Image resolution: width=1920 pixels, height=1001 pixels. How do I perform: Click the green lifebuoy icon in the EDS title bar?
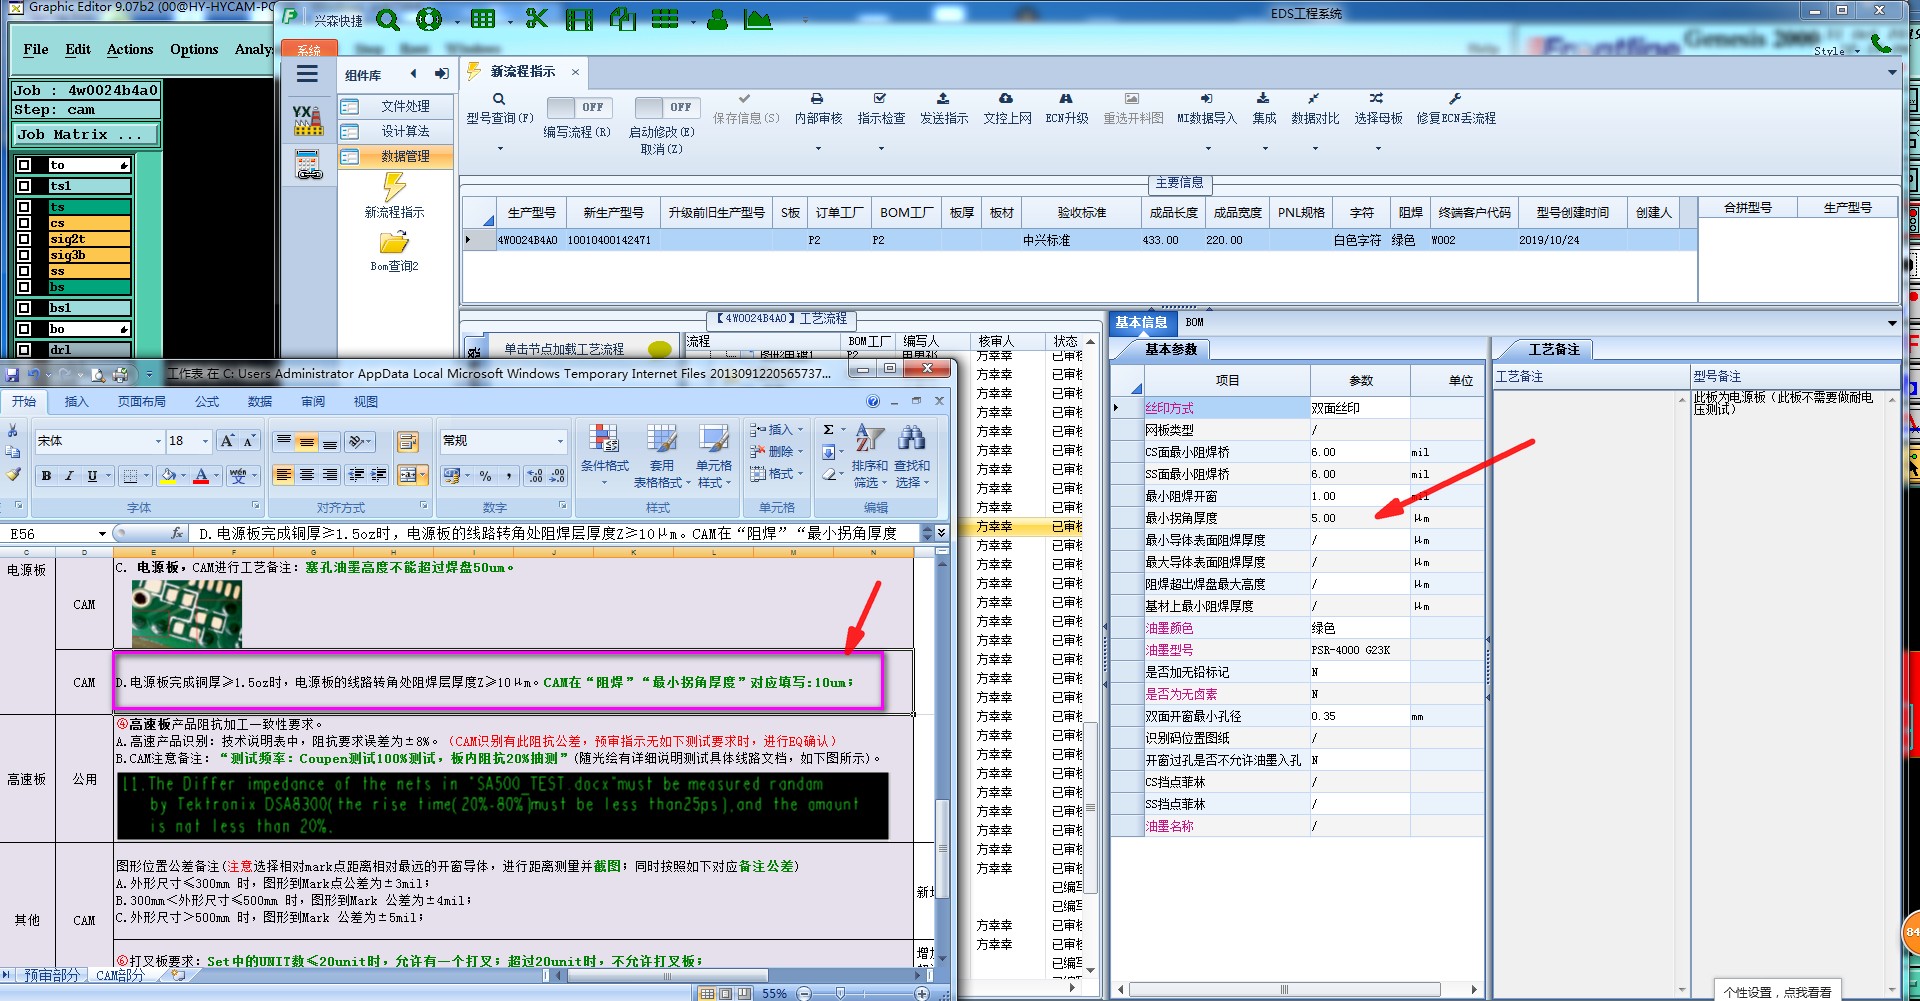tap(429, 19)
